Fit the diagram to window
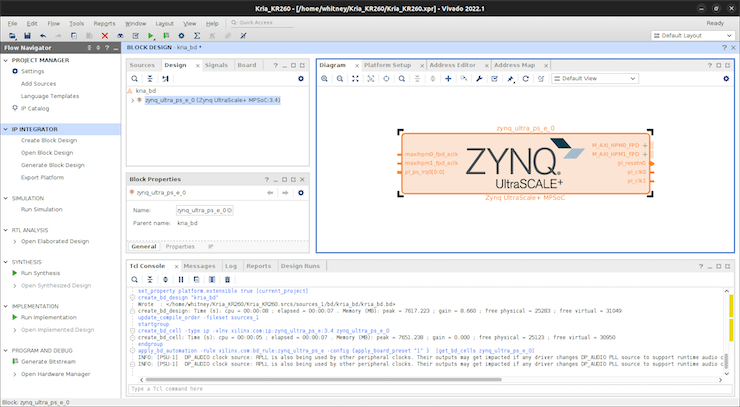740x407 pixels. point(355,79)
